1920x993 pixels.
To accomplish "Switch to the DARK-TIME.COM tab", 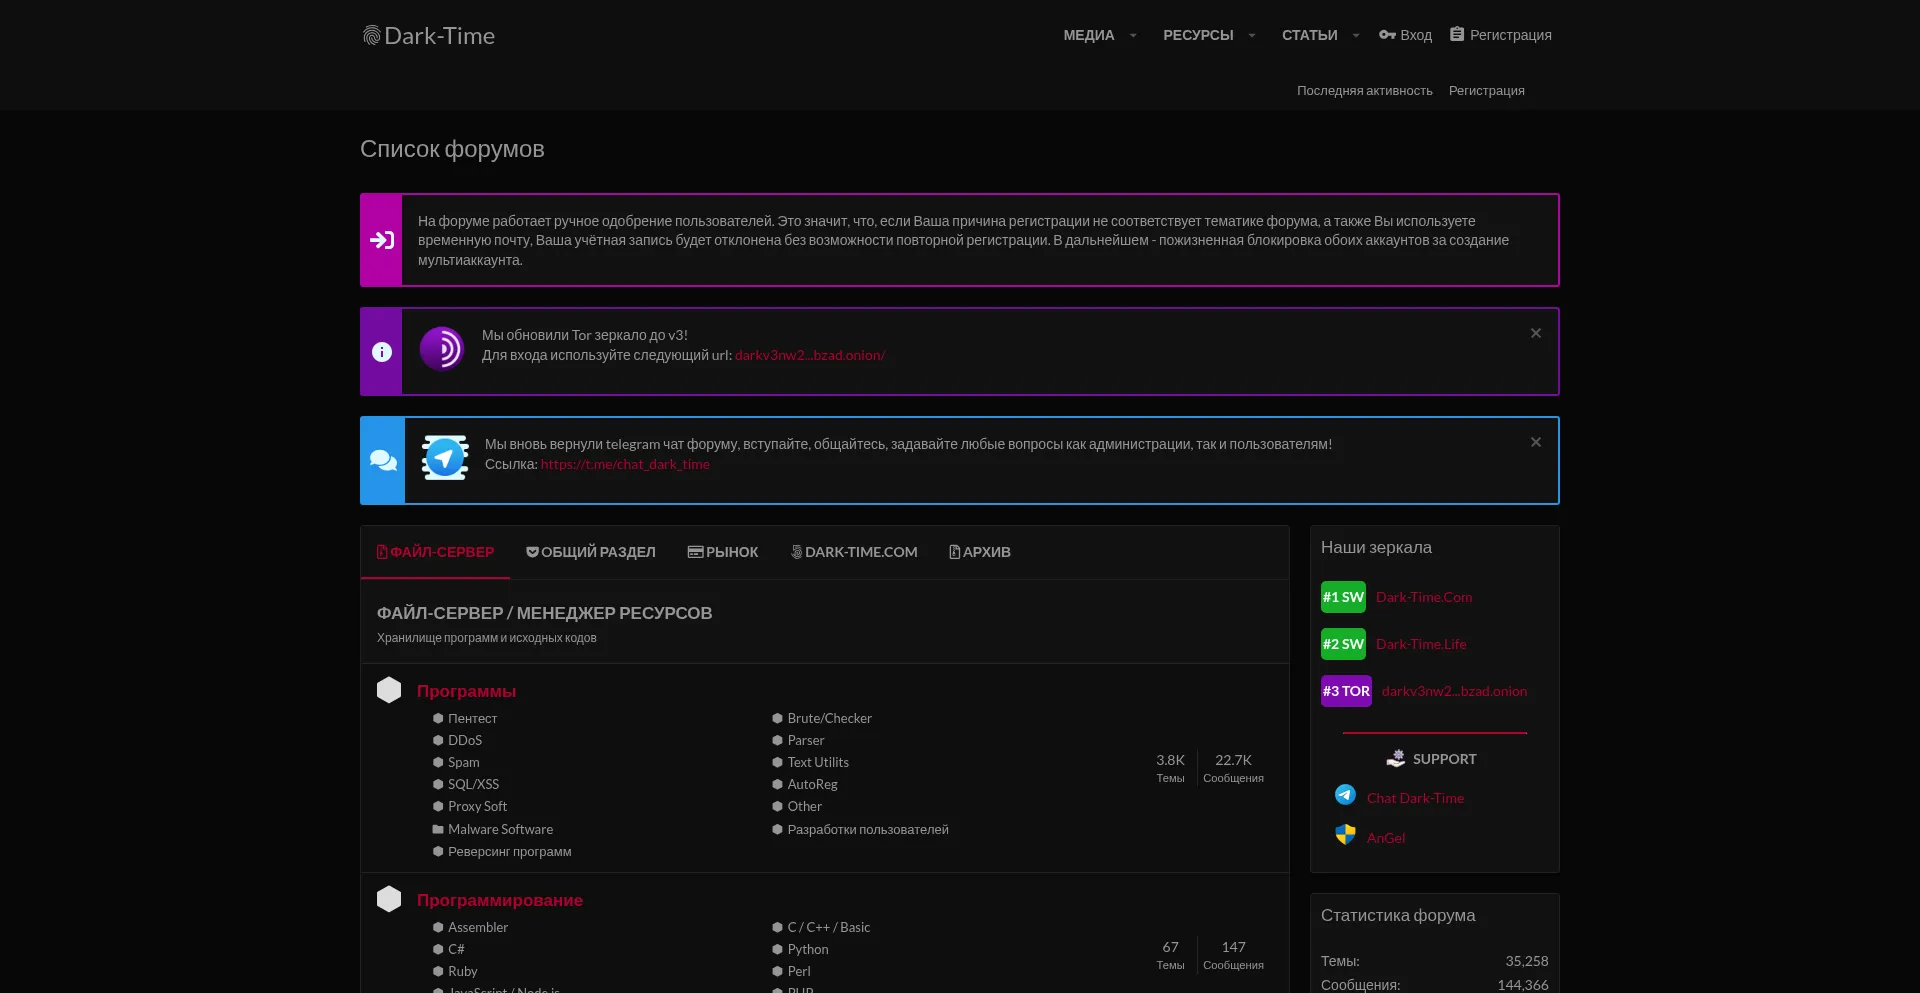I will click(x=854, y=552).
